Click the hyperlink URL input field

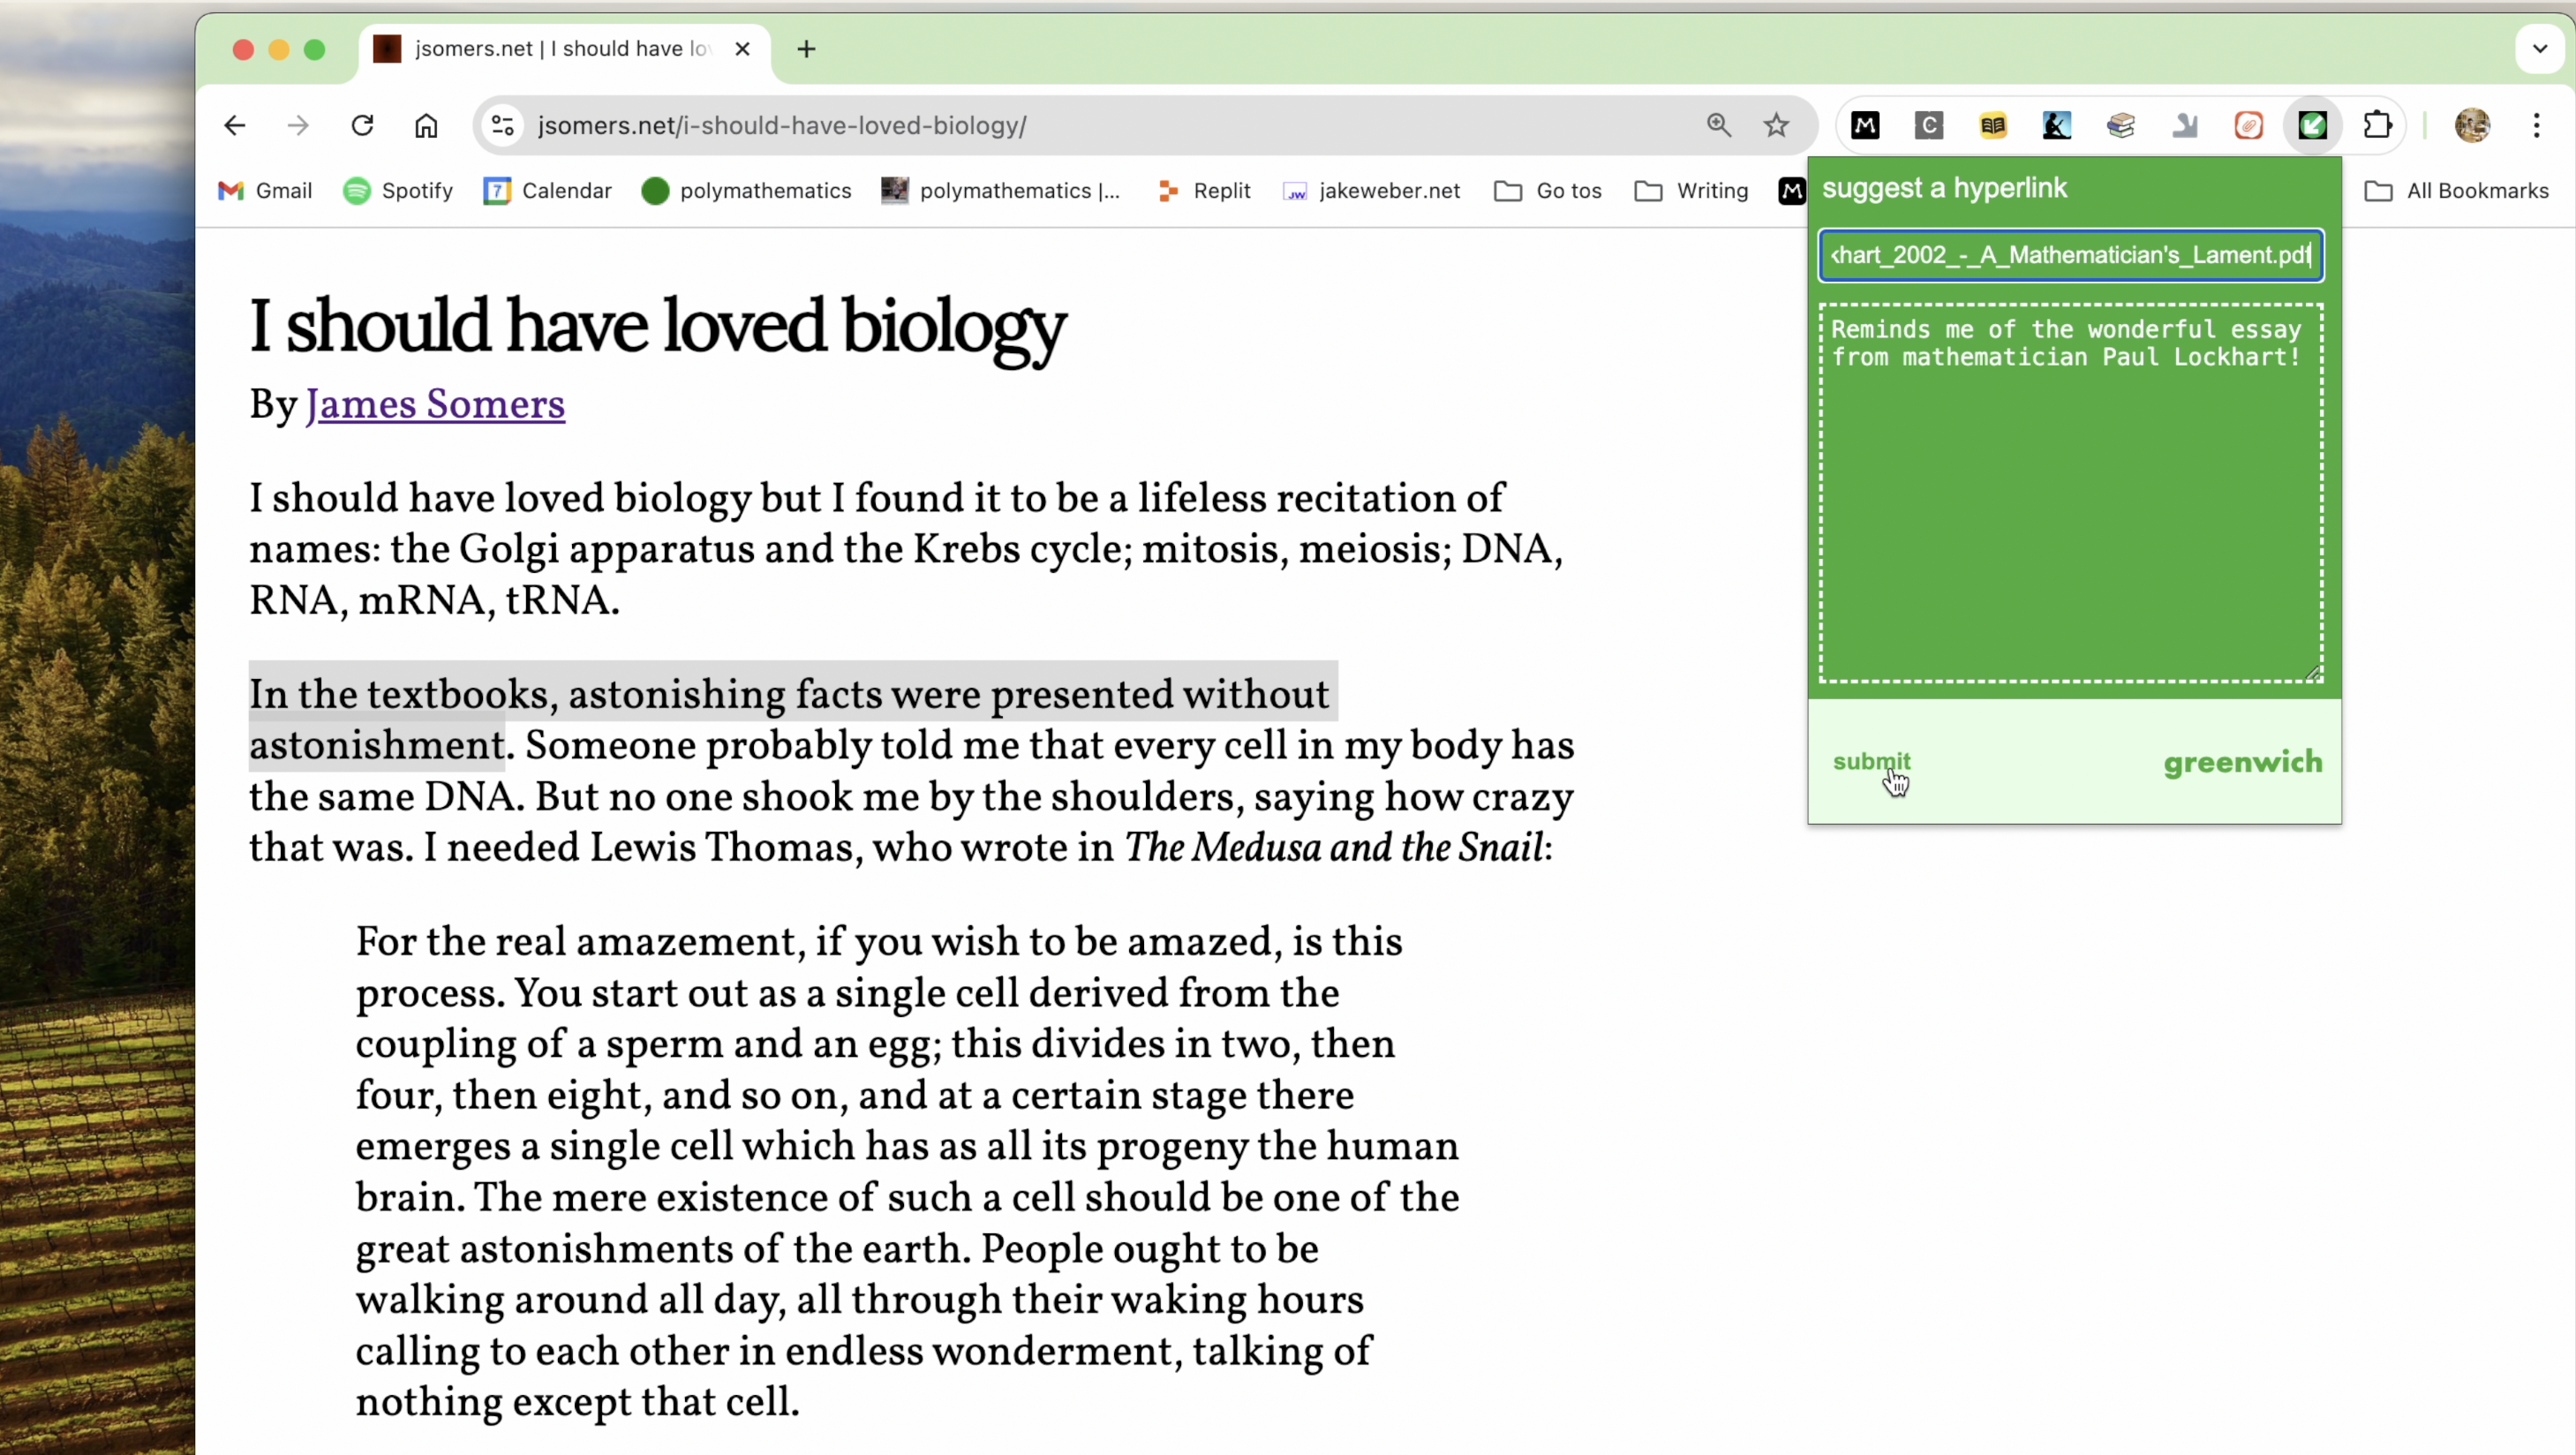2071,255
